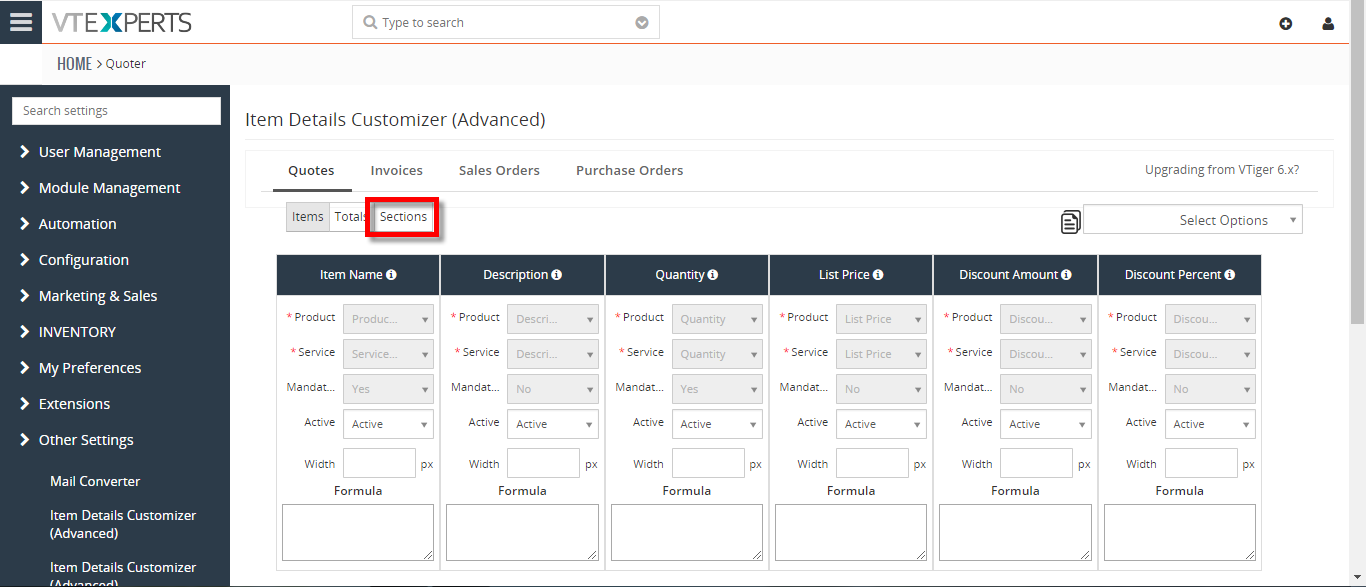Switch to the Sales Orders tab

(499, 170)
